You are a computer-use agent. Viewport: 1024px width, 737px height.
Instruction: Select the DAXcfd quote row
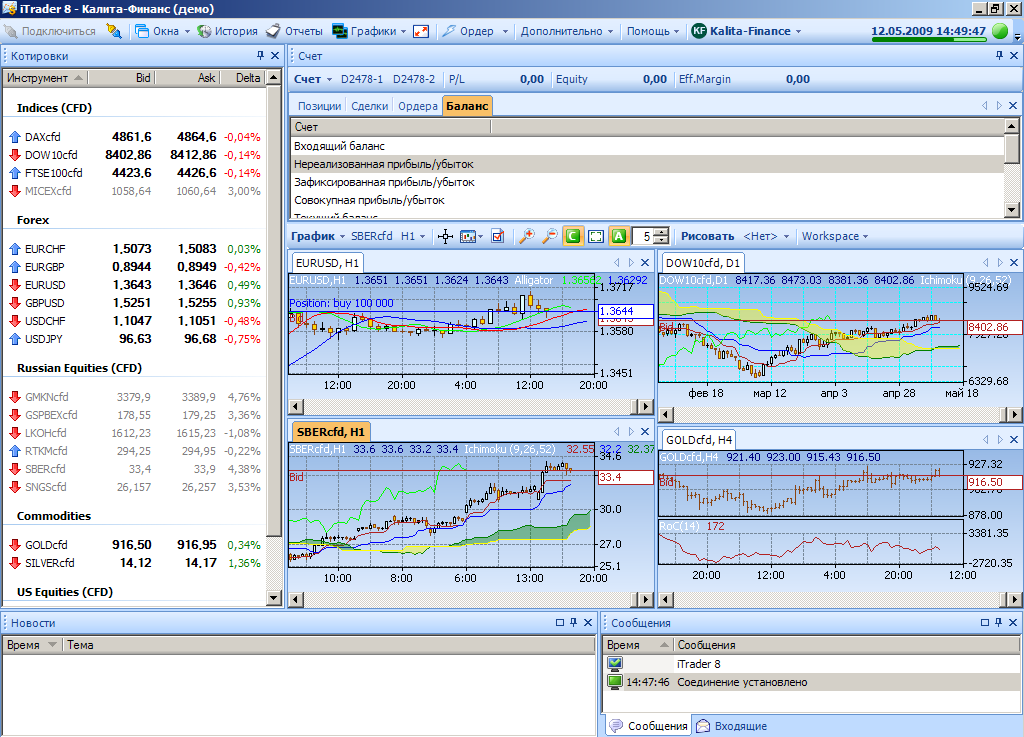135,137
